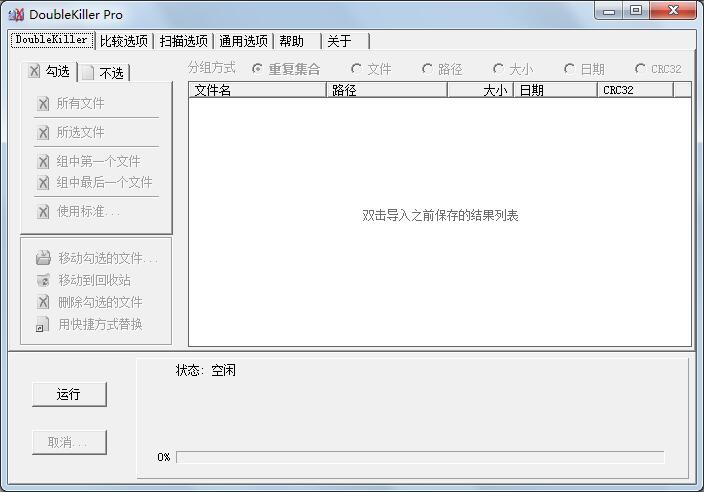Screen dimensions: 704x492
Task: Select the 大小 grouping radio button
Action: coord(498,69)
